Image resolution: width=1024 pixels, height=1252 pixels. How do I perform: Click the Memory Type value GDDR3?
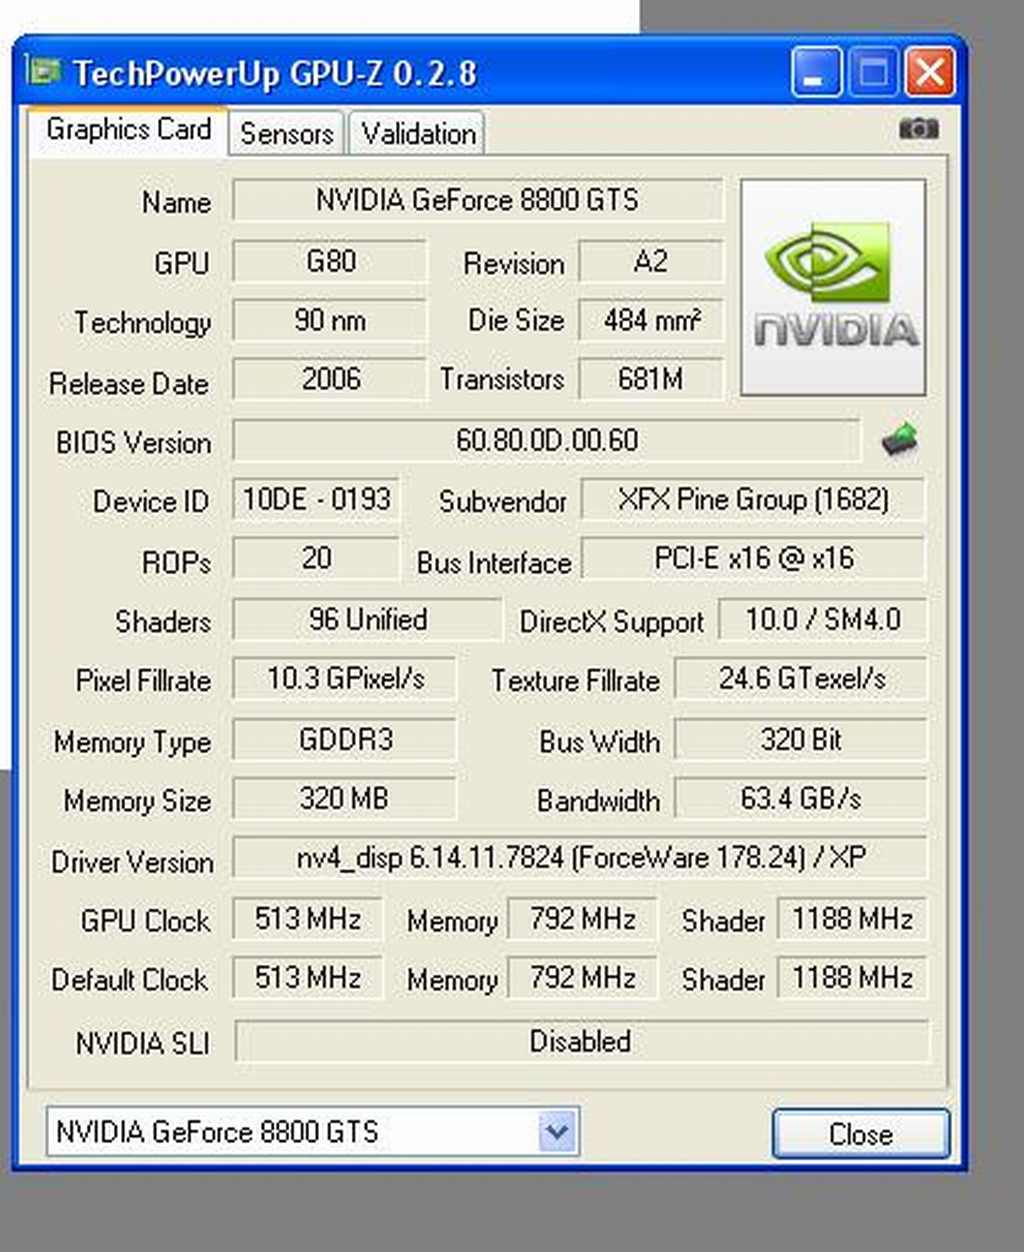345,739
